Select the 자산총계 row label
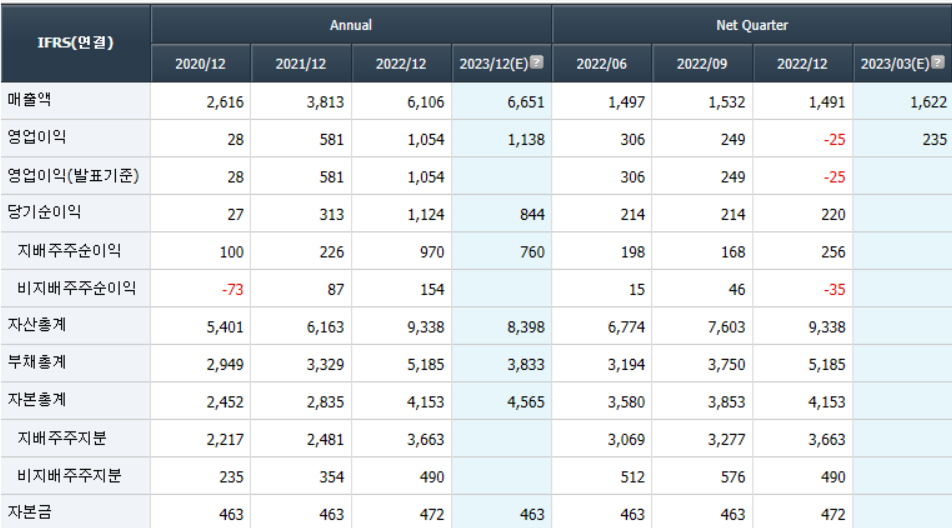Screen dimensions: 952x528 [36, 325]
